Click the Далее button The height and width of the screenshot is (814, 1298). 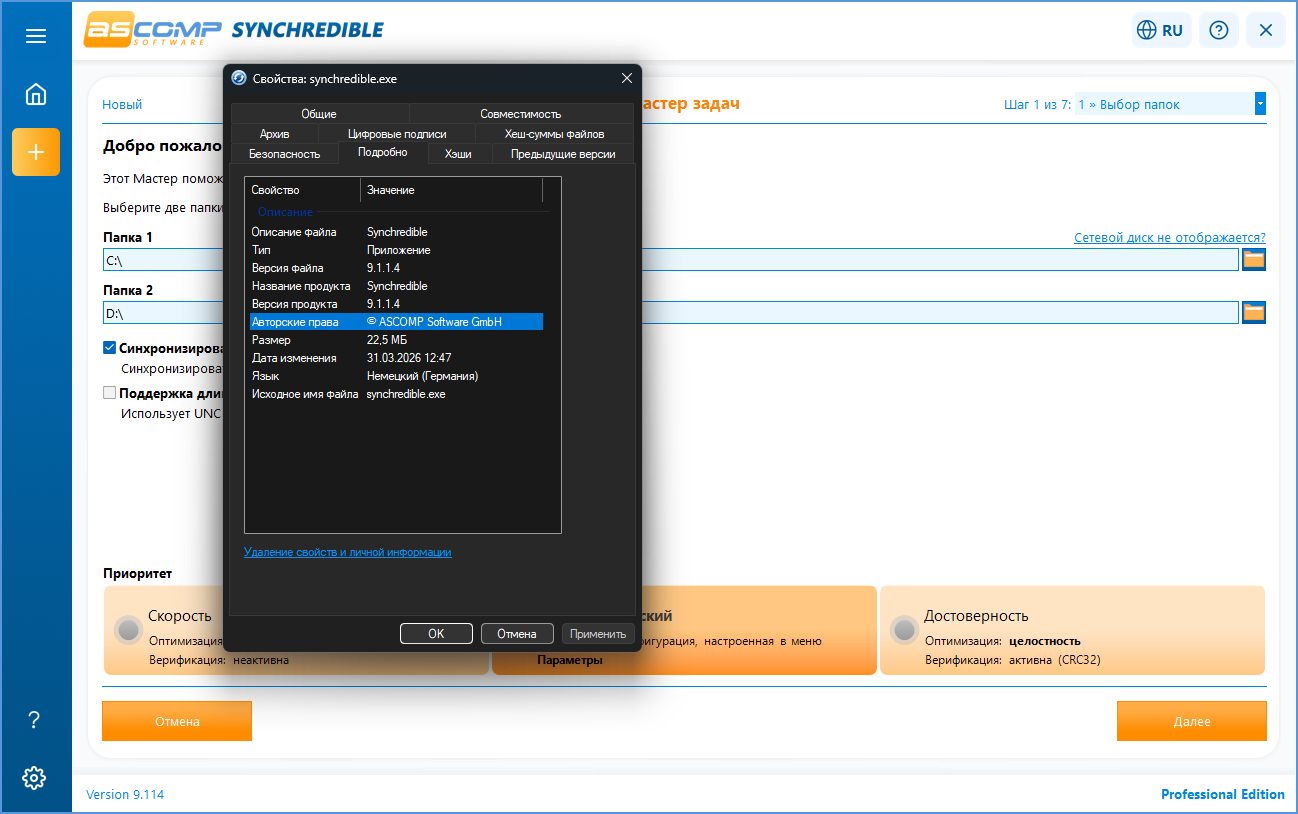pos(1192,721)
